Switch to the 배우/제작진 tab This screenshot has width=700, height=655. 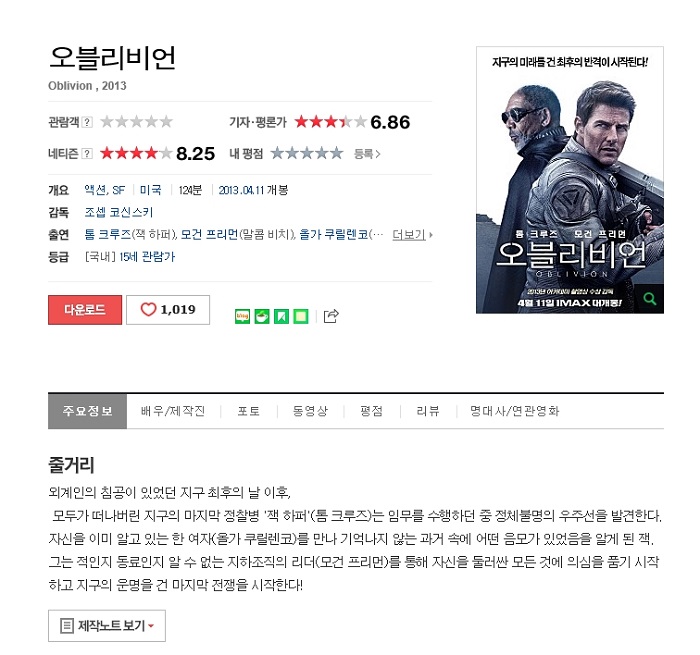point(173,411)
